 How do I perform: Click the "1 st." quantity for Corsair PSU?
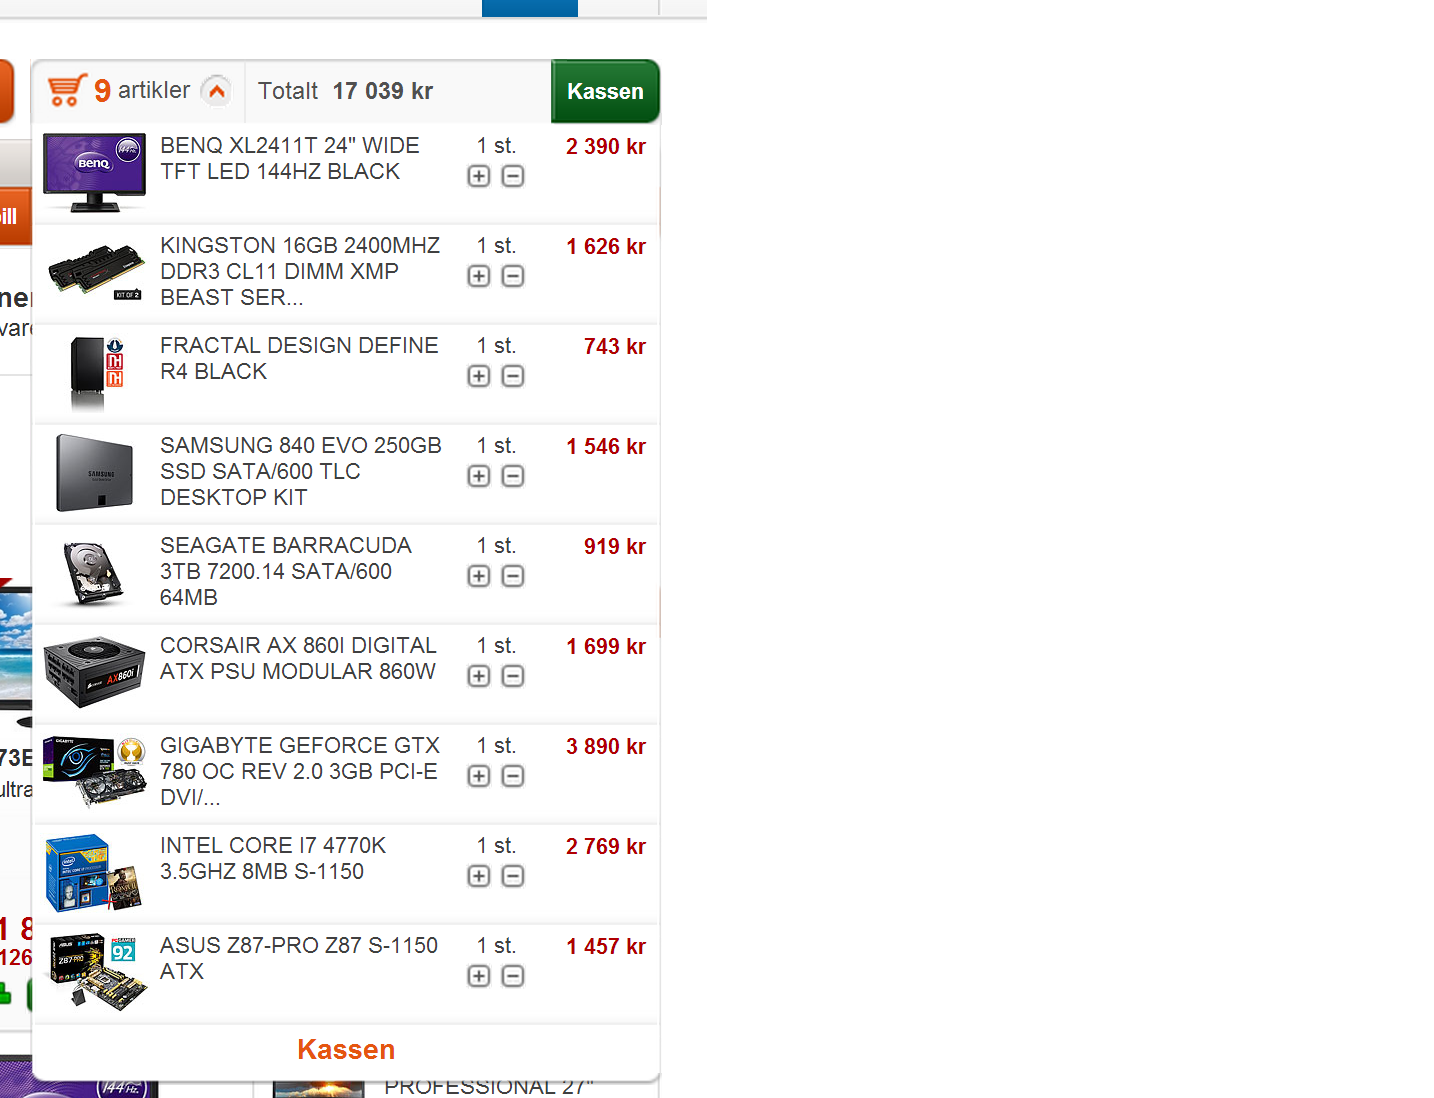click(x=497, y=646)
